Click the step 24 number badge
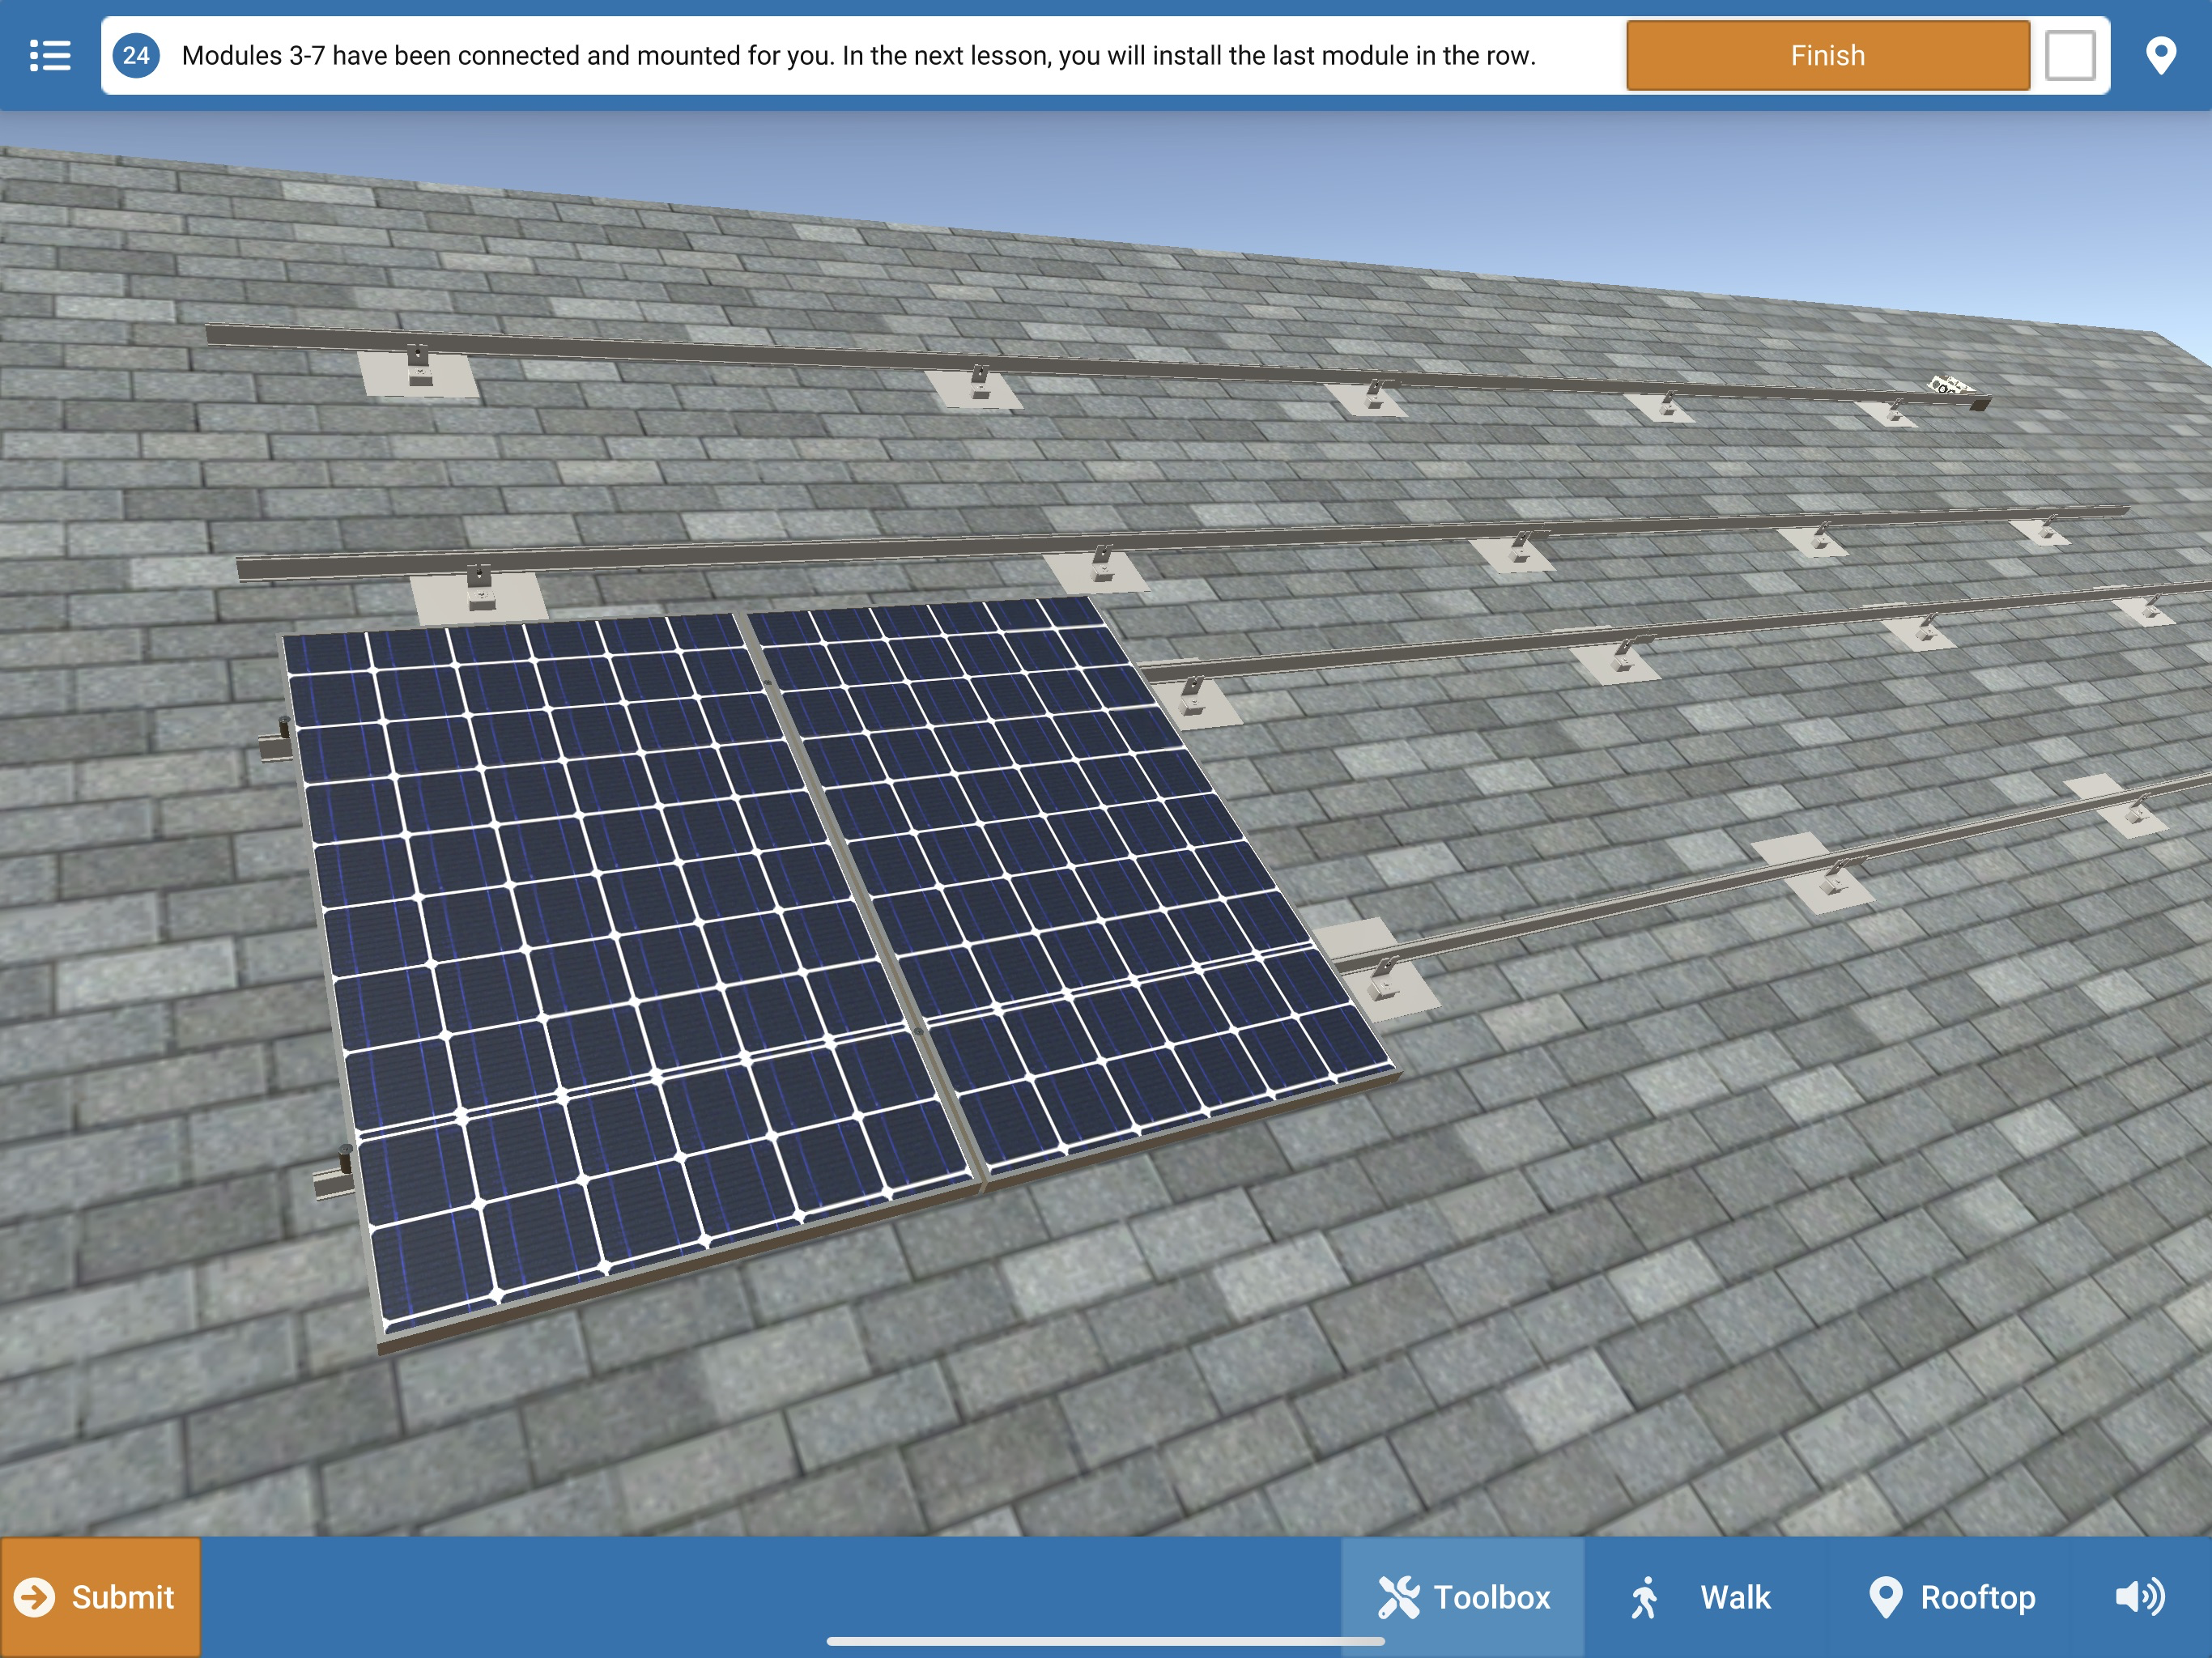Screen dimensions: 2212x1658 pyautogui.click(x=136, y=56)
